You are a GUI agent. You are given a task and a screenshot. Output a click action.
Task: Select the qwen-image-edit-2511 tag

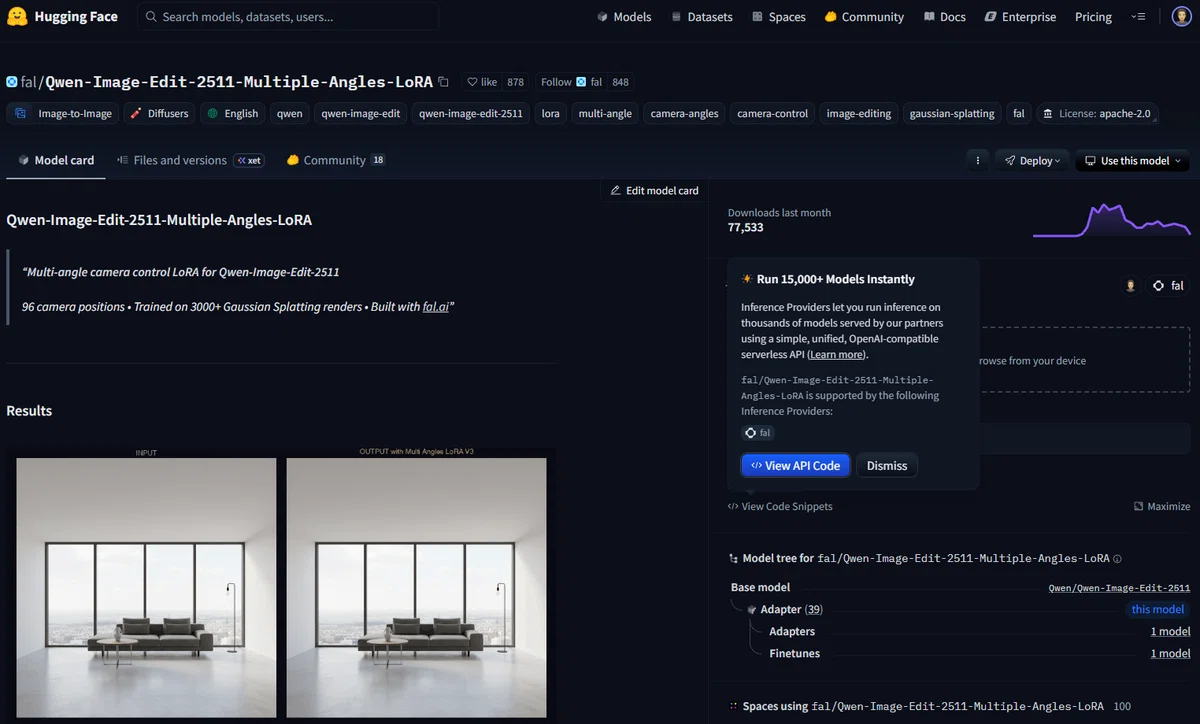[x=471, y=113]
